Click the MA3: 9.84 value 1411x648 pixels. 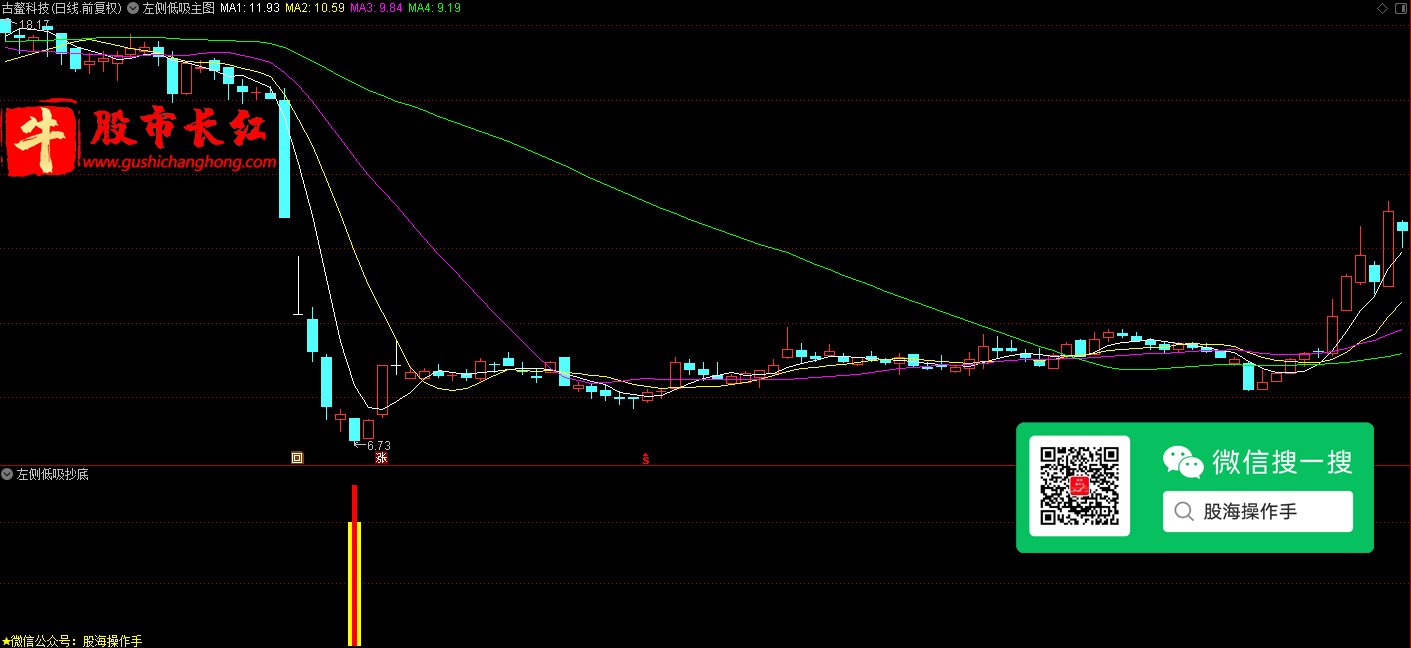(377, 8)
